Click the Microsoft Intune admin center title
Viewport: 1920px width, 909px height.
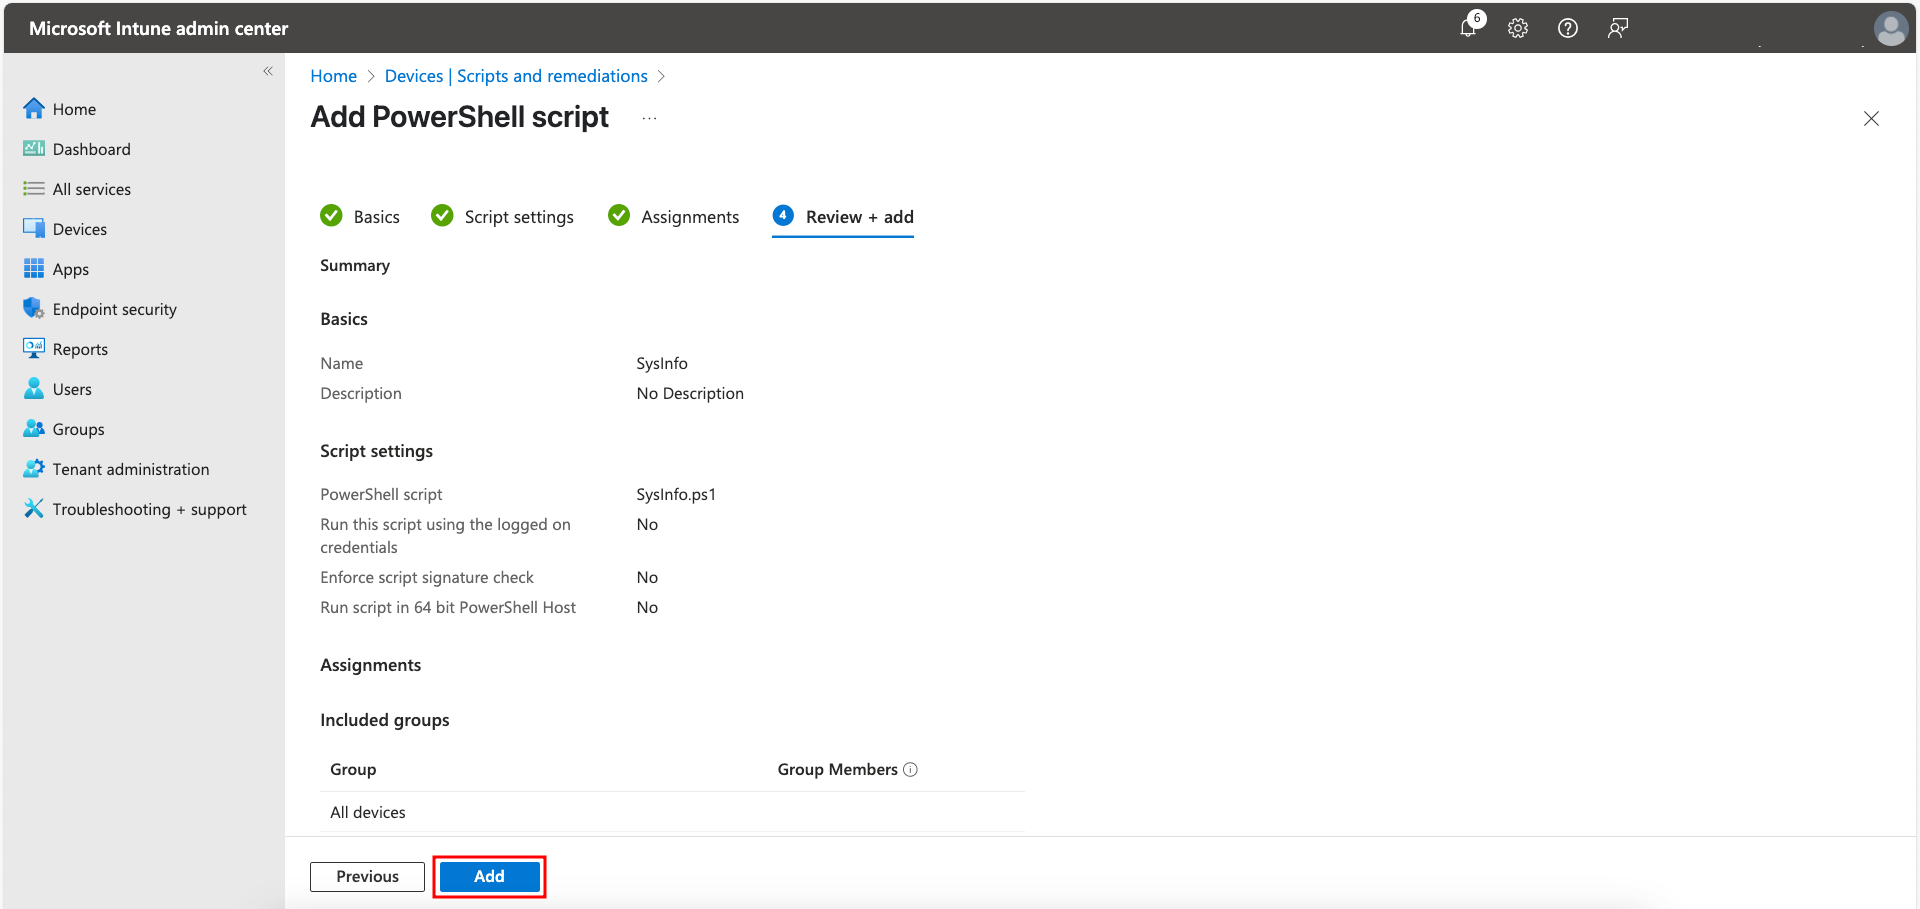[158, 28]
